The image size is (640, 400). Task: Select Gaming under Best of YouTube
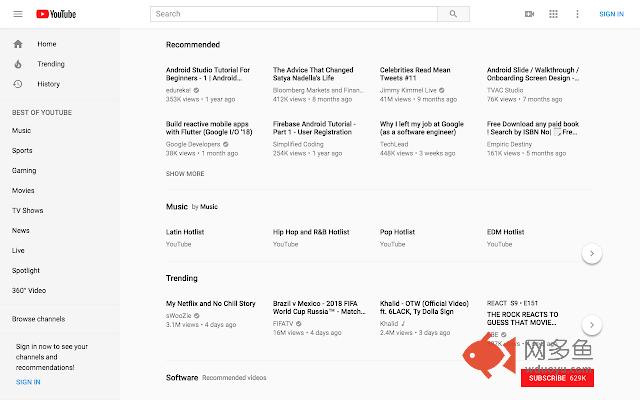pyautogui.click(x=24, y=171)
